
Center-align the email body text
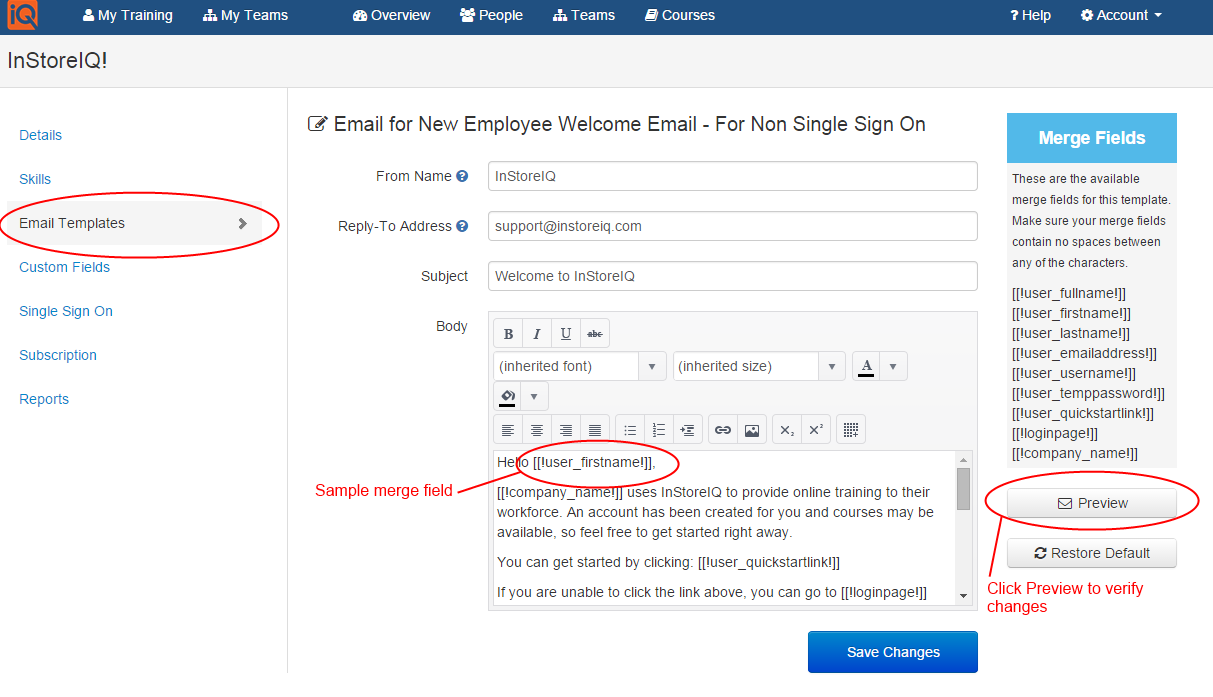tap(537, 430)
